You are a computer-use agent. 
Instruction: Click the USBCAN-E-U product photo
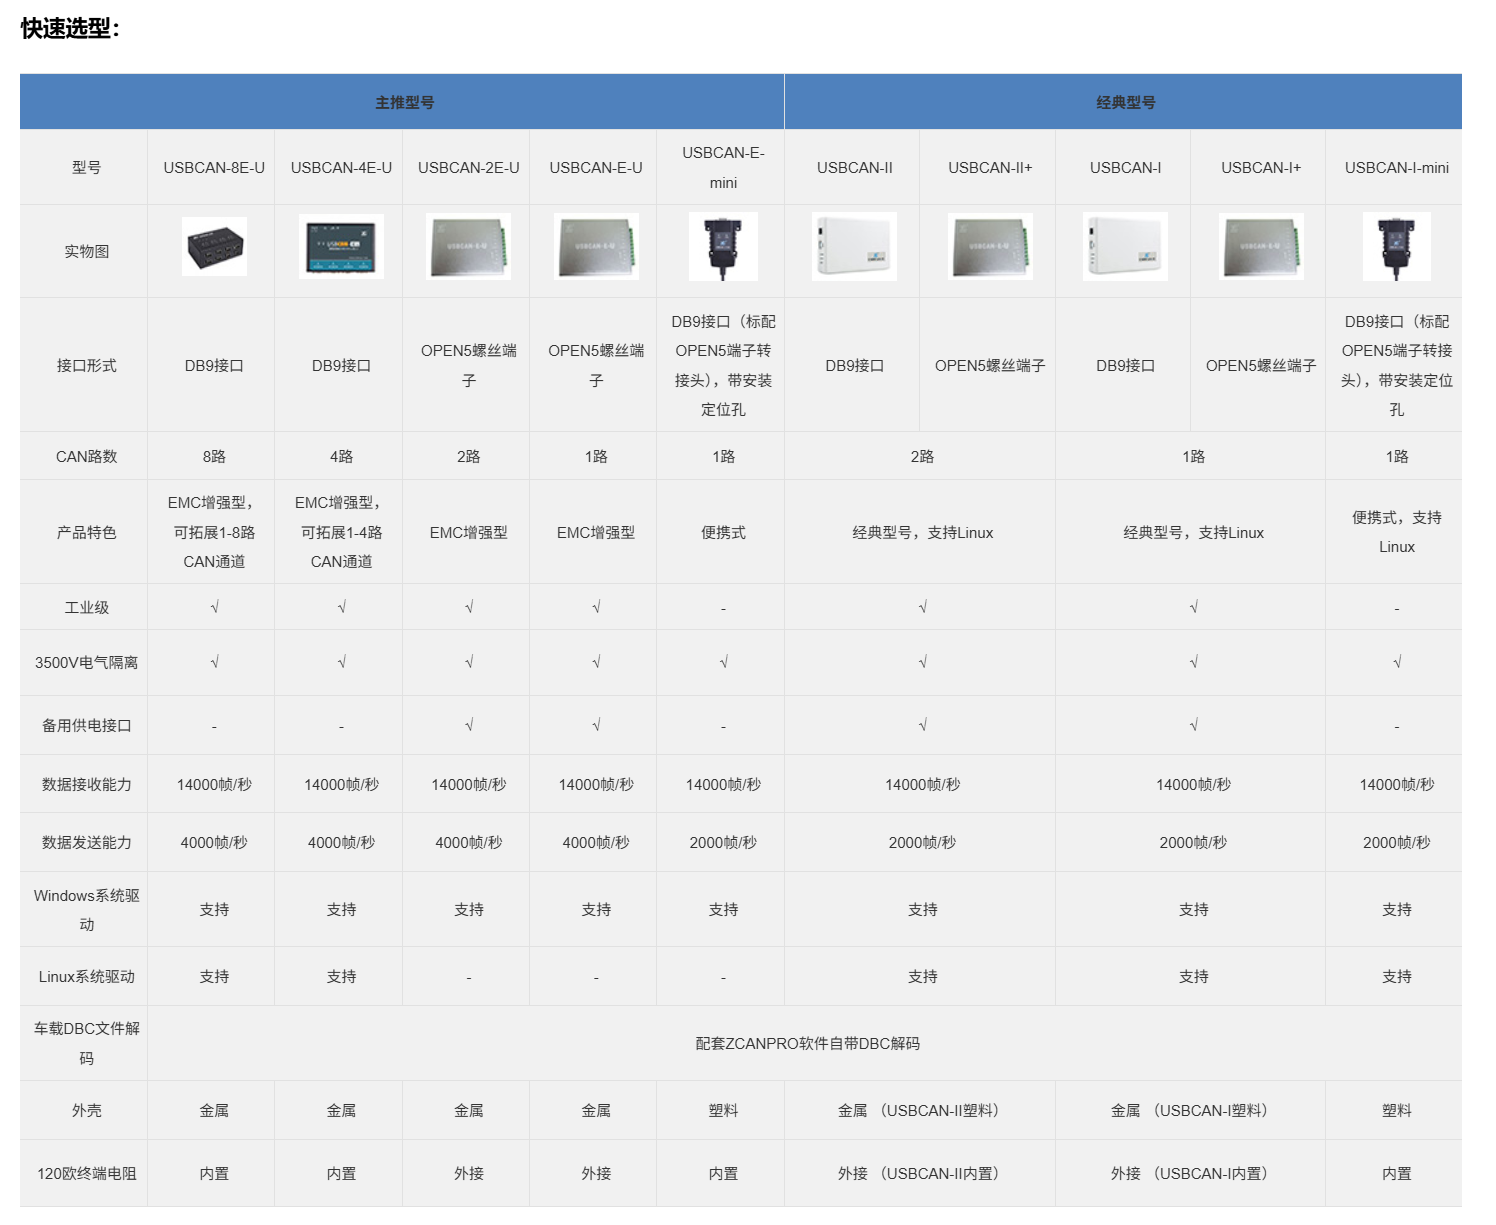596,246
